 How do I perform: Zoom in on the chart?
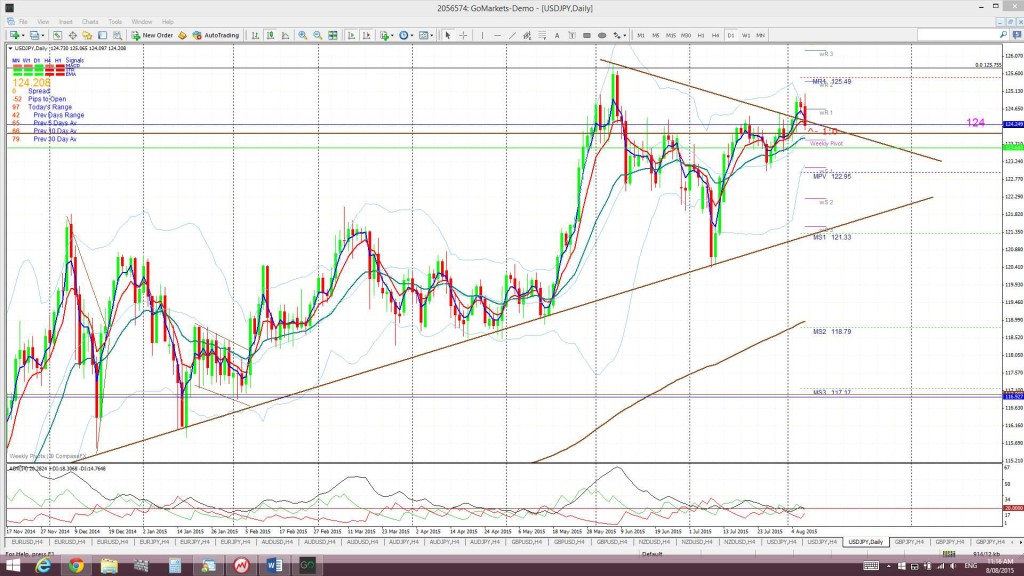pyautogui.click(x=303, y=35)
